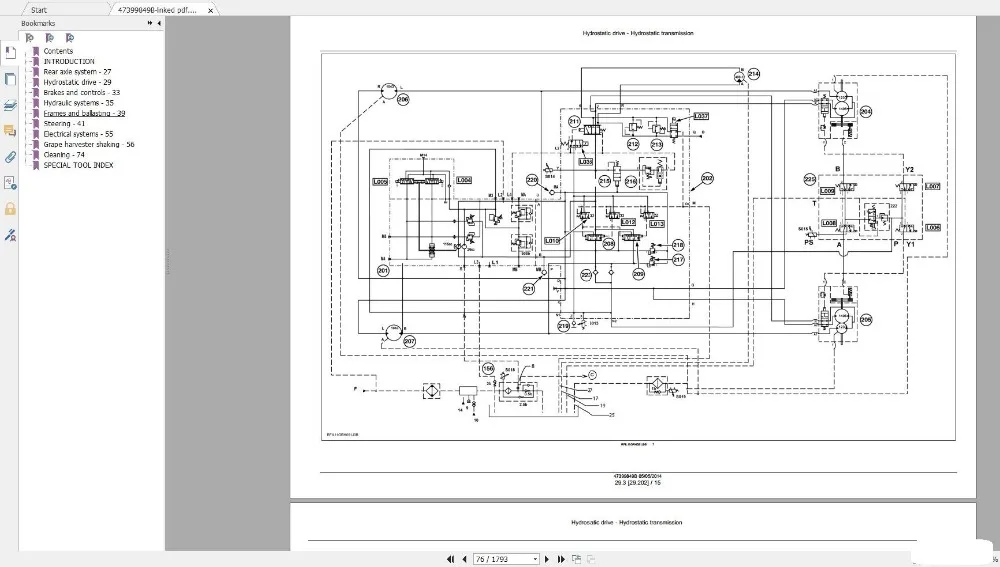This screenshot has height=567, width=1000.
Task: Go to Hydrostatic drive - 29 bookmark
Action: (77, 82)
